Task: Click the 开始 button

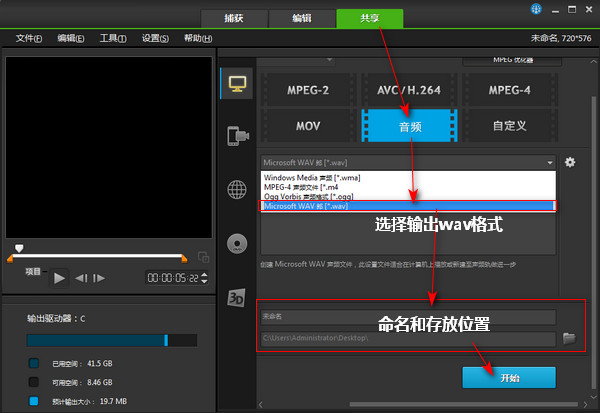Action: (x=509, y=378)
